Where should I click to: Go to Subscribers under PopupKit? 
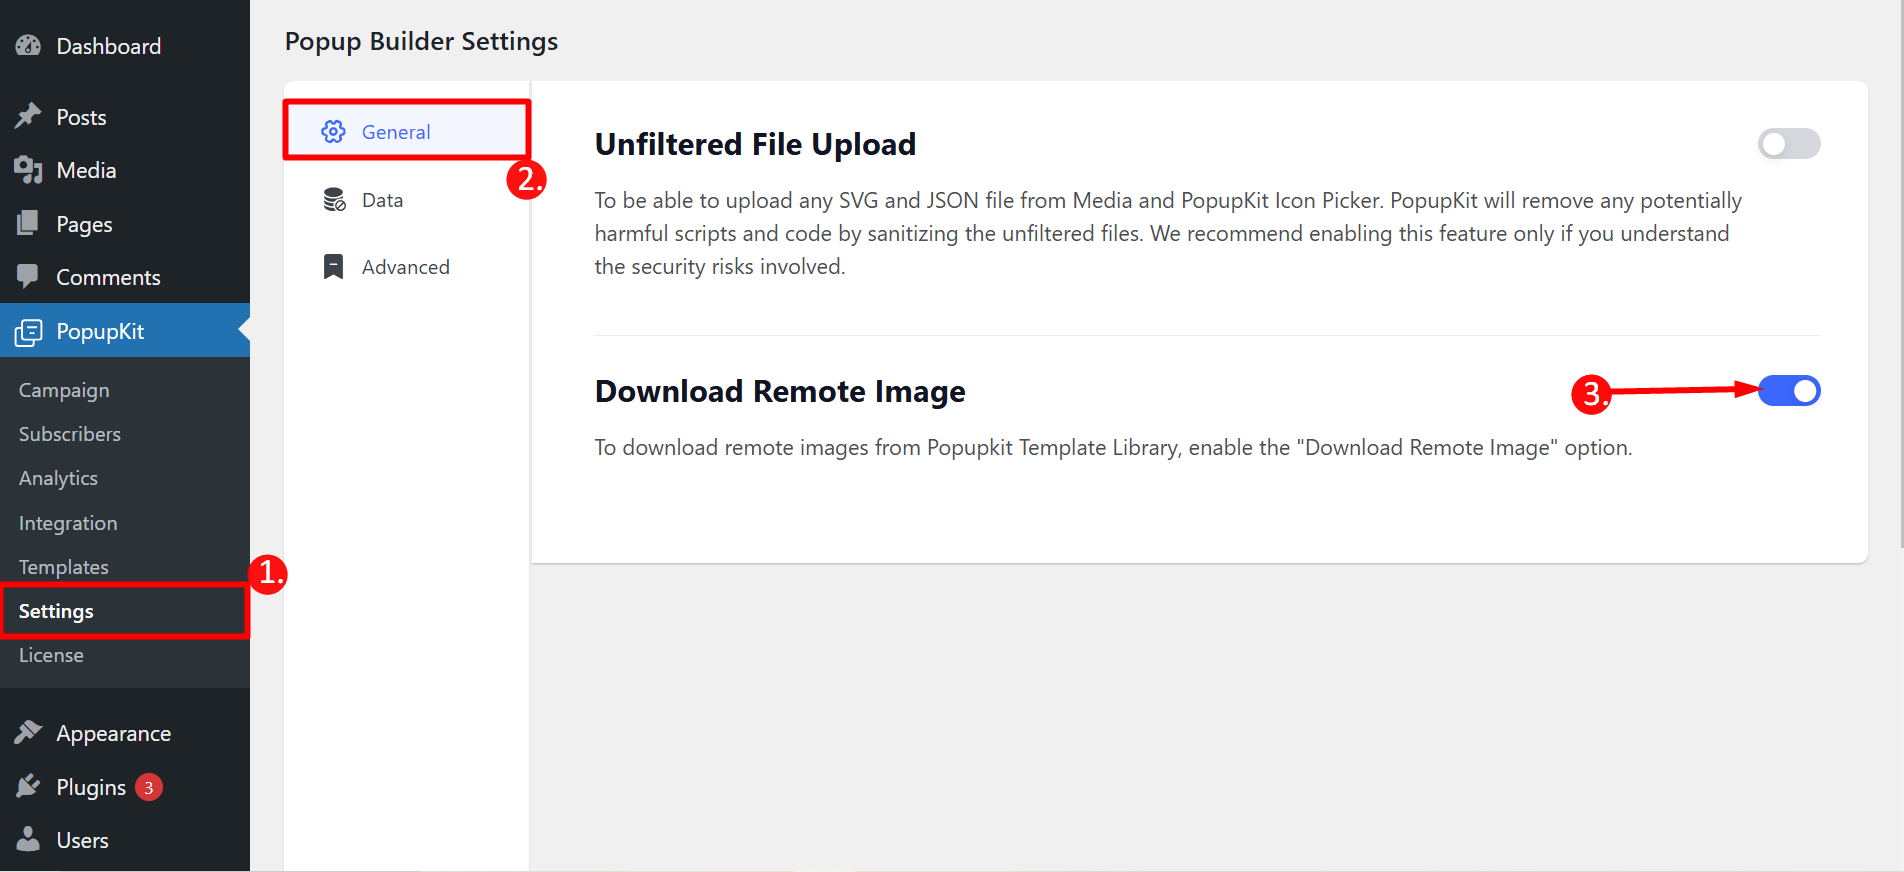click(x=70, y=434)
